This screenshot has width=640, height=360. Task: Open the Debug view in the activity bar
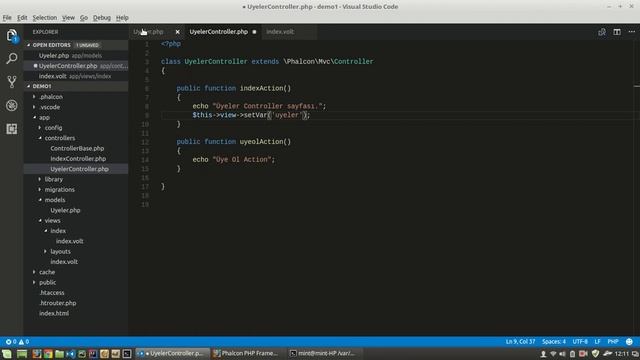pos(12,105)
